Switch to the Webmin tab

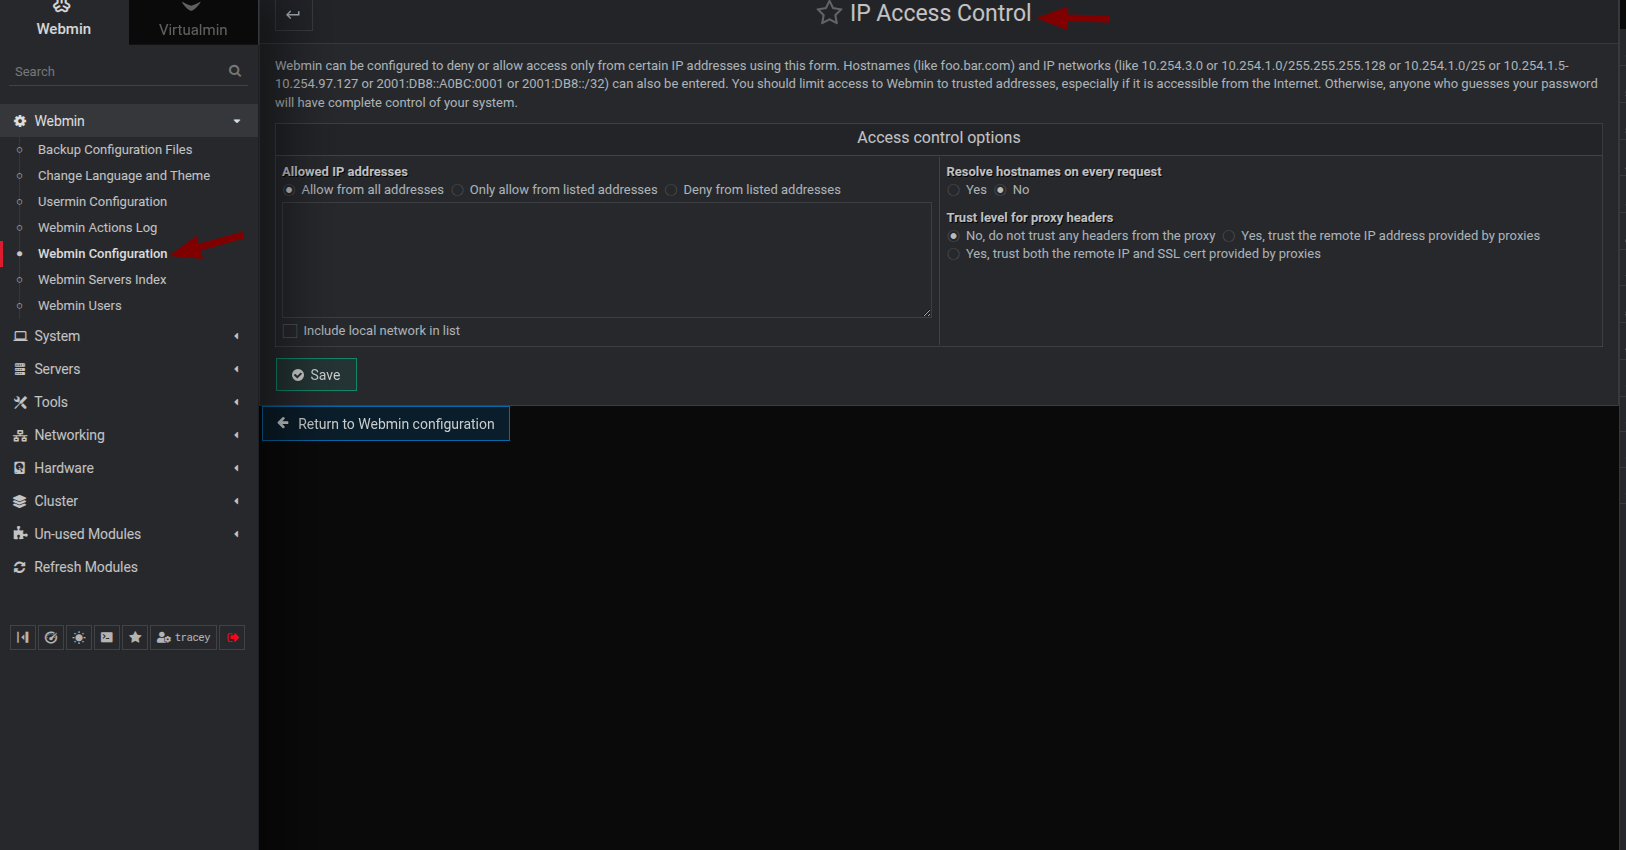coord(64,21)
